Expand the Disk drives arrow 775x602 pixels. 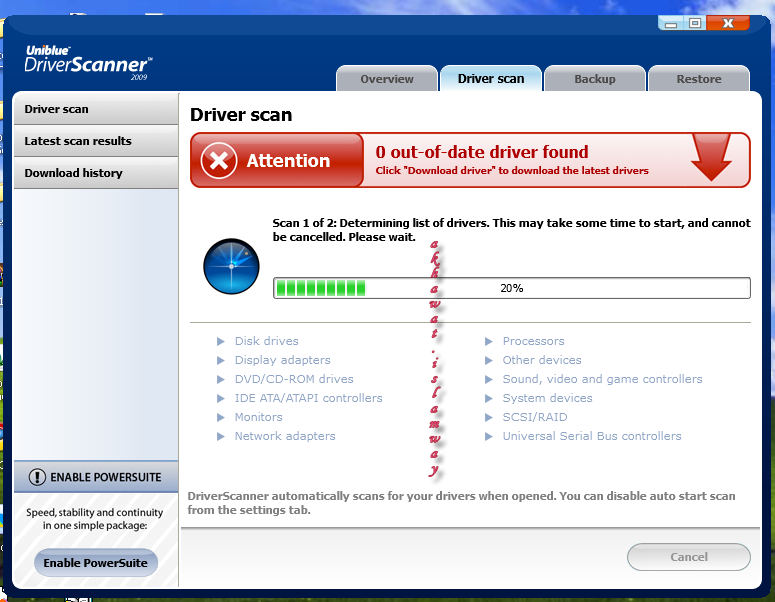click(220, 342)
